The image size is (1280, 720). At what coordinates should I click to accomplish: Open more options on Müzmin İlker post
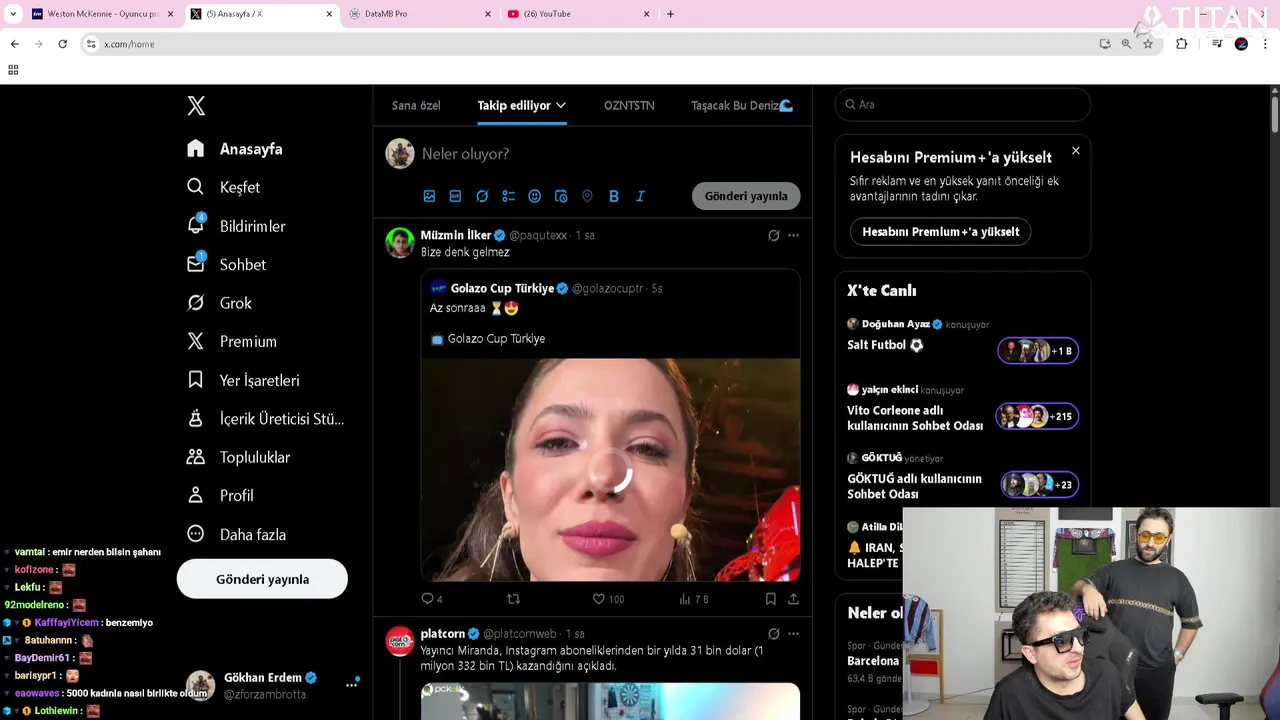point(793,236)
